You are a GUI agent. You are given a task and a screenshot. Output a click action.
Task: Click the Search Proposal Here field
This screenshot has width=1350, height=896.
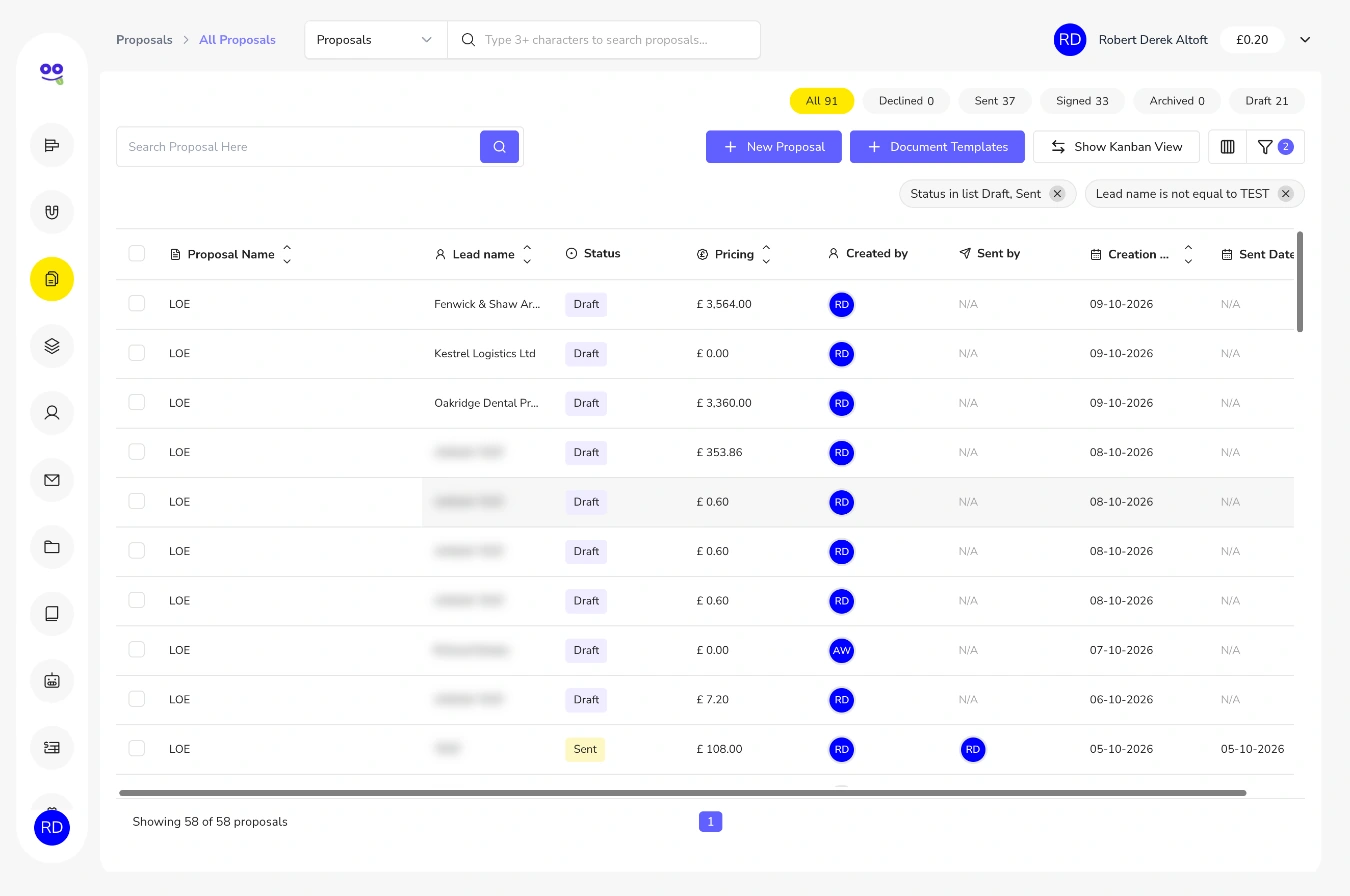coord(298,147)
